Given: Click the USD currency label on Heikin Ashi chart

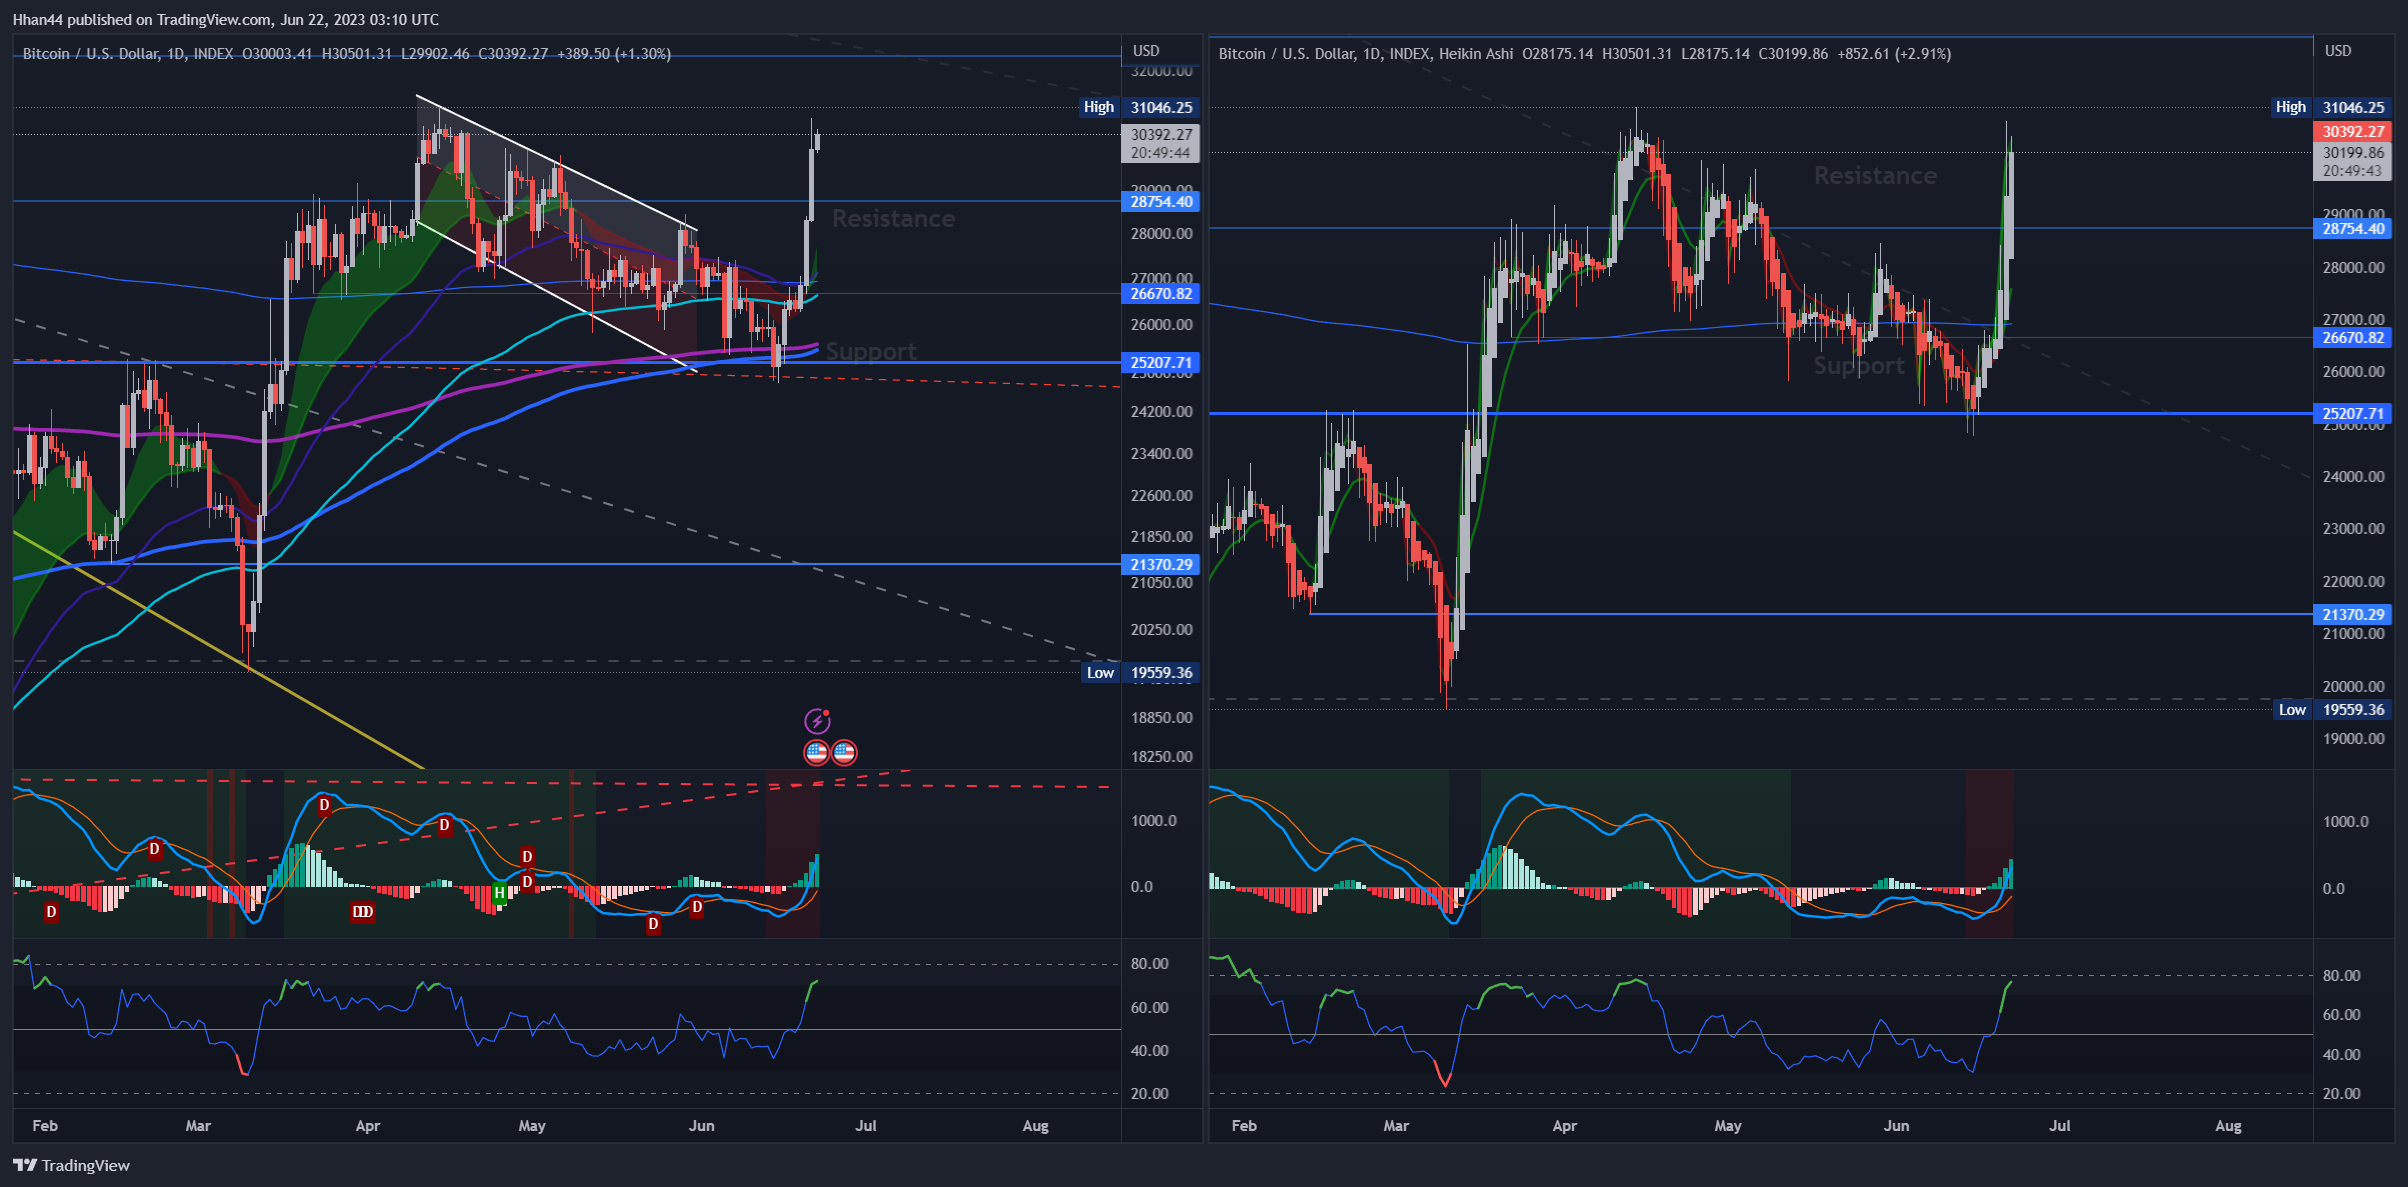Looking at the screenshot, I should (x=2337, y=50).
